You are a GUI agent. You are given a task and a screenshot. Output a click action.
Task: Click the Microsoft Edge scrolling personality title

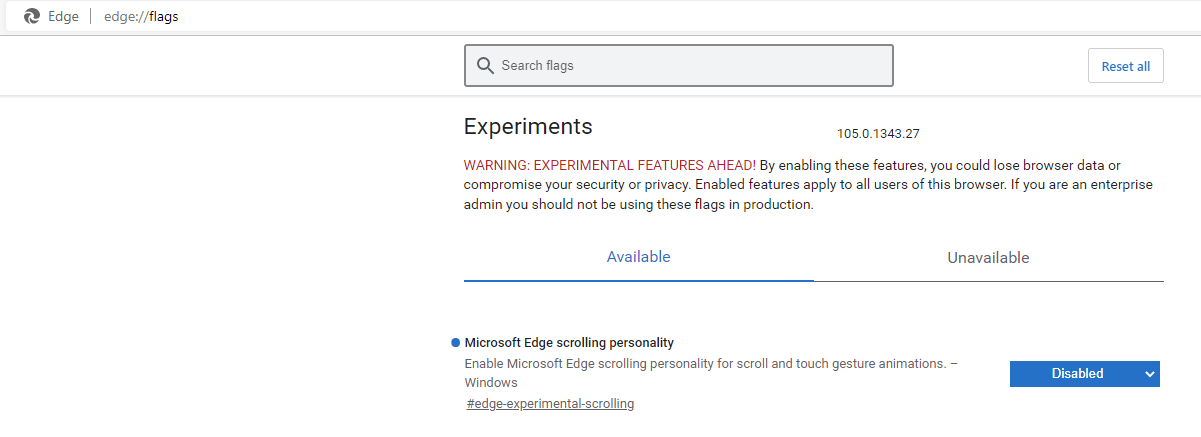(x=569, y=343)
